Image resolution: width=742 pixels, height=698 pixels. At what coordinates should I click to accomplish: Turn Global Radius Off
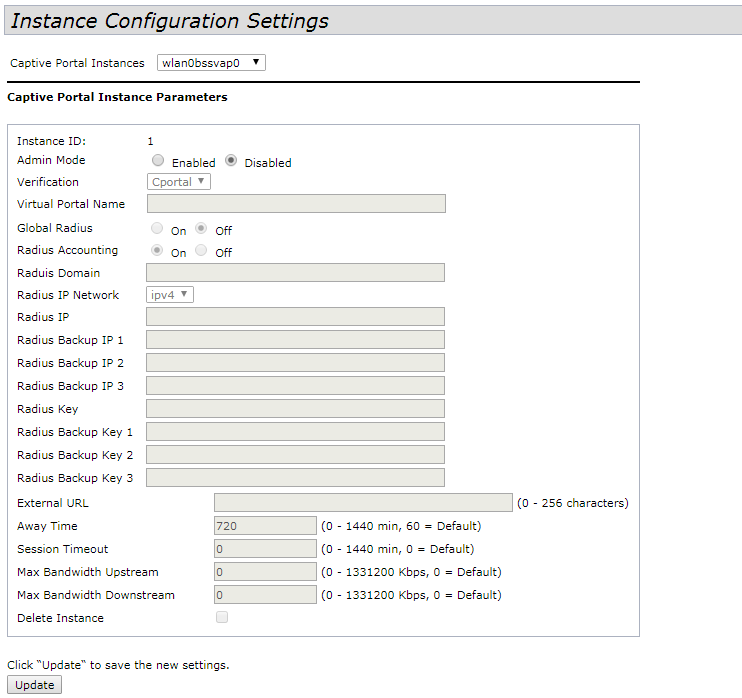pos(202,229)
